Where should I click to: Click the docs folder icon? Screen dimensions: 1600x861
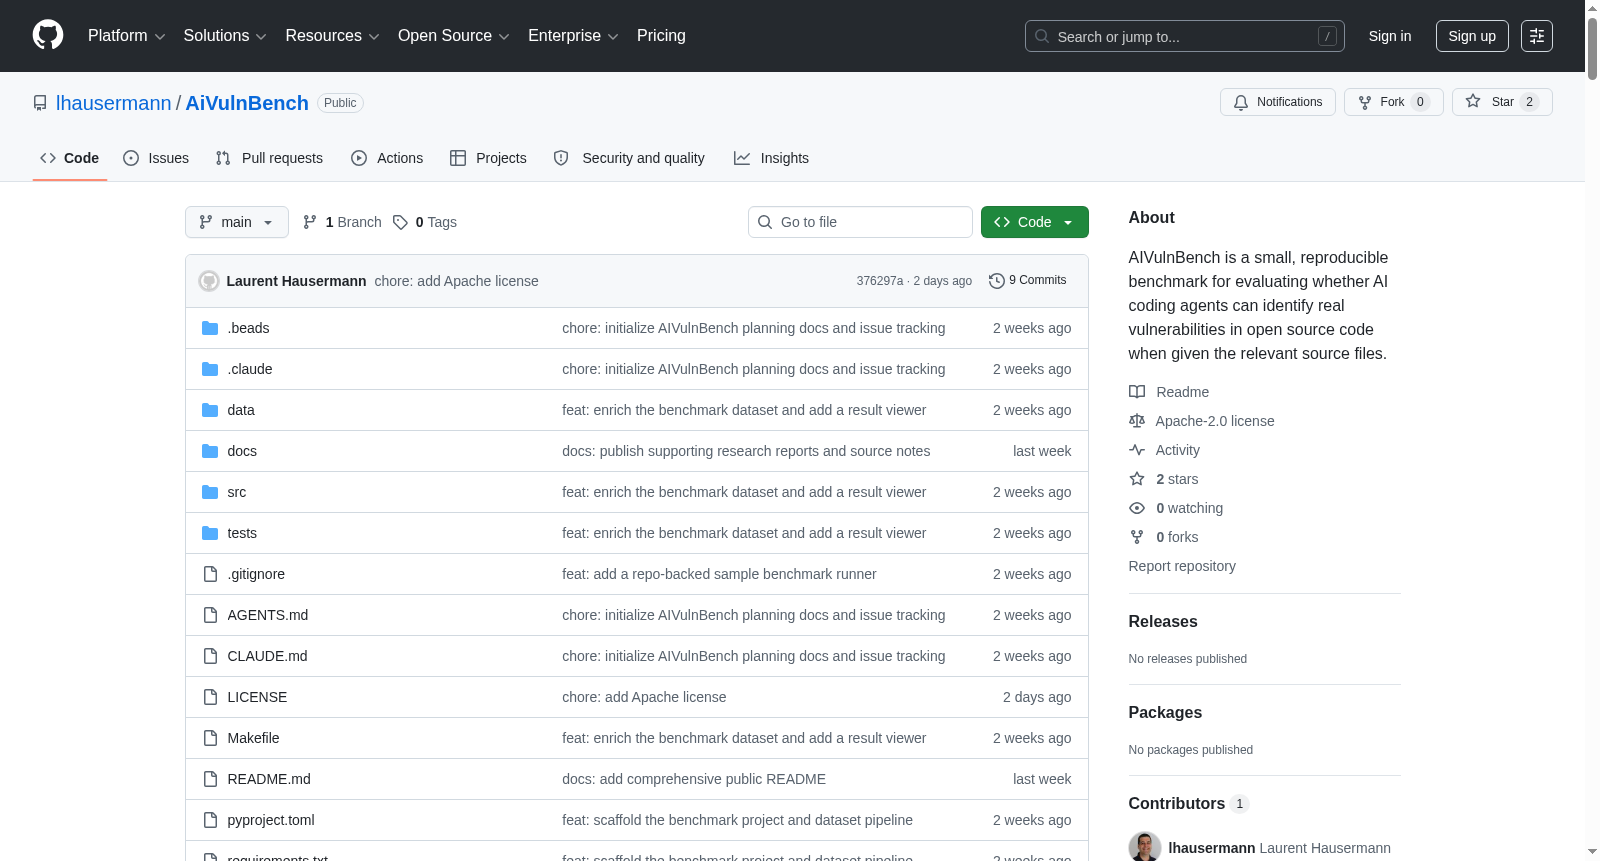210,451
